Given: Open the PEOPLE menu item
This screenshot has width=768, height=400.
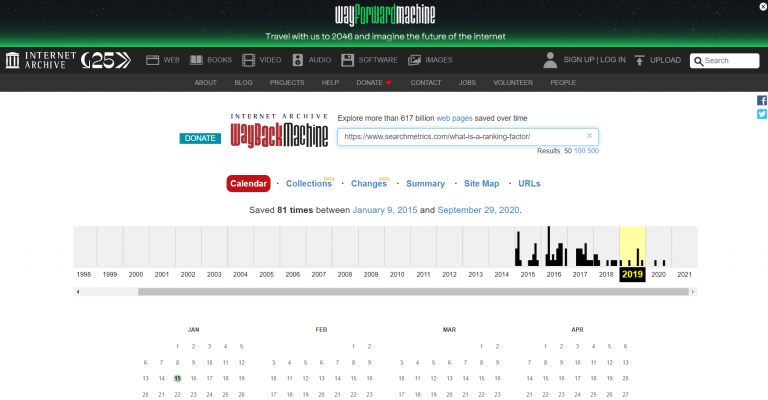Looking at the screenshot, I should (563, 83).
